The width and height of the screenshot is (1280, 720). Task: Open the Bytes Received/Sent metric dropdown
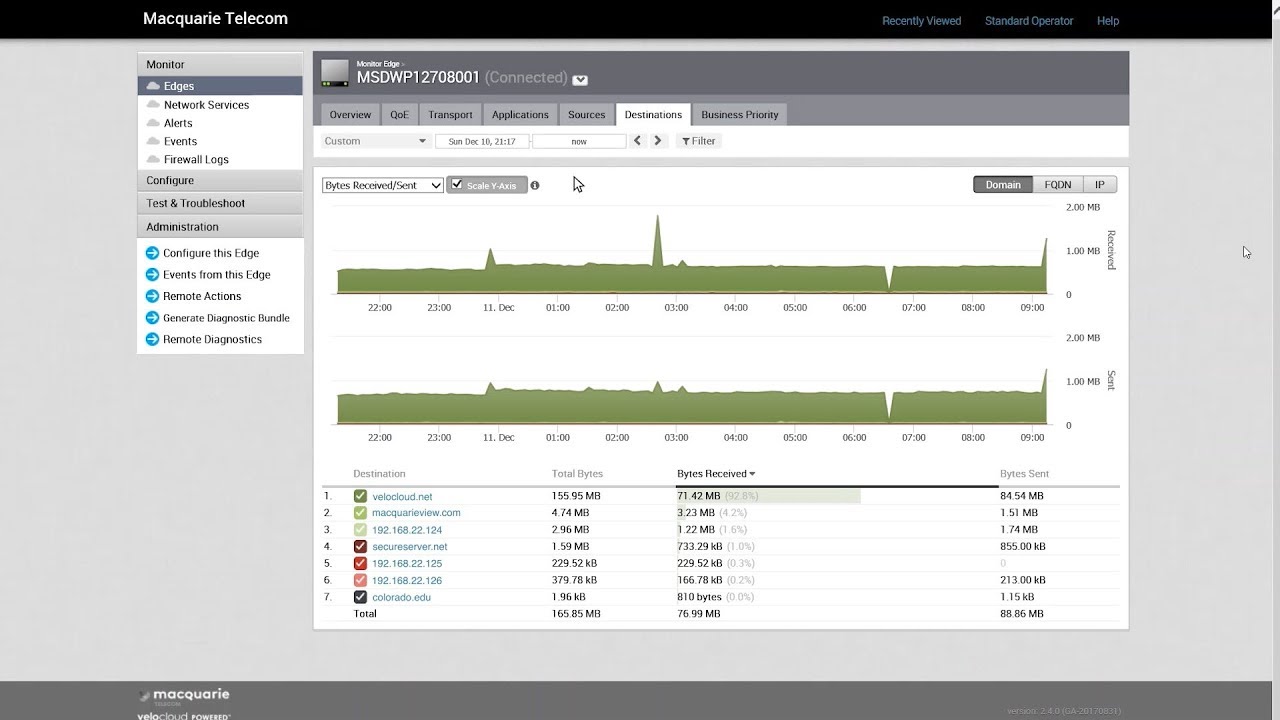pyautogui.click(x=382, y=185)
